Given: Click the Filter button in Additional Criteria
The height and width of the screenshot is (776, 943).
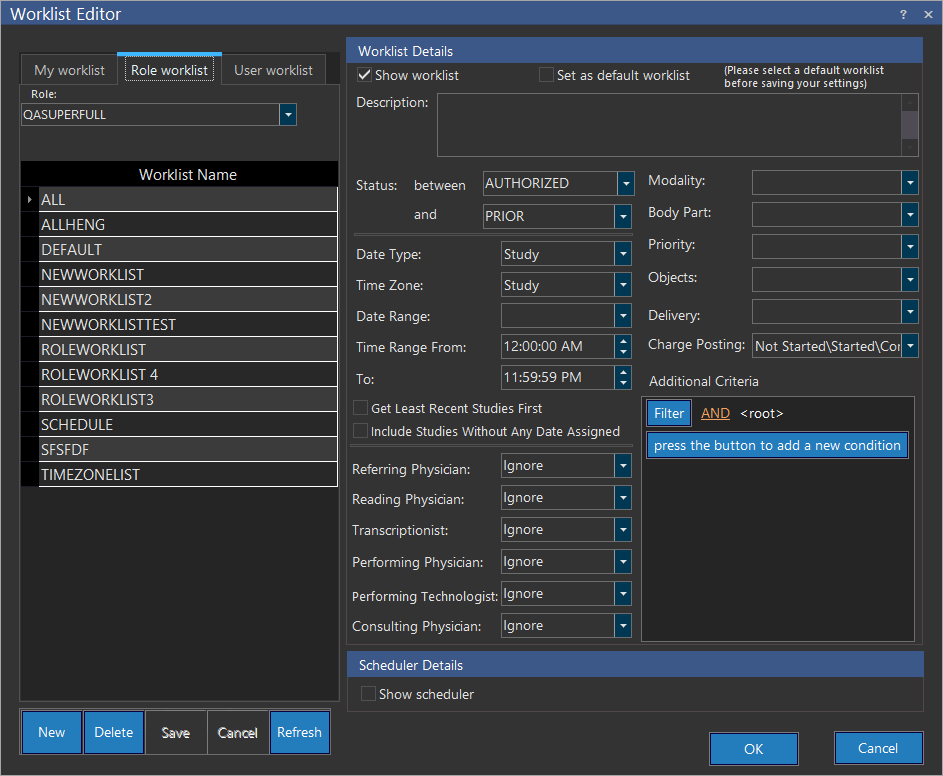Looking at the screenshot, I should tap(669, 413).
